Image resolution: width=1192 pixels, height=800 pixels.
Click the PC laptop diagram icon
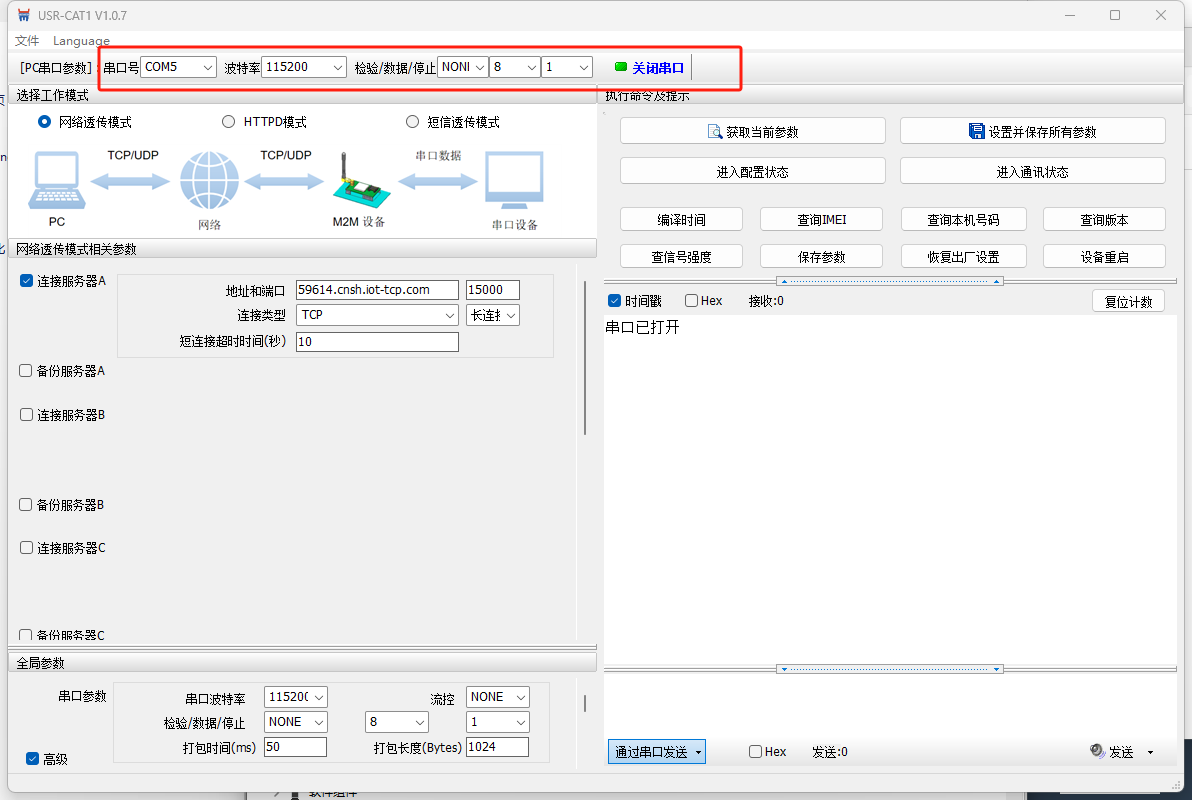tap(57, 182)
